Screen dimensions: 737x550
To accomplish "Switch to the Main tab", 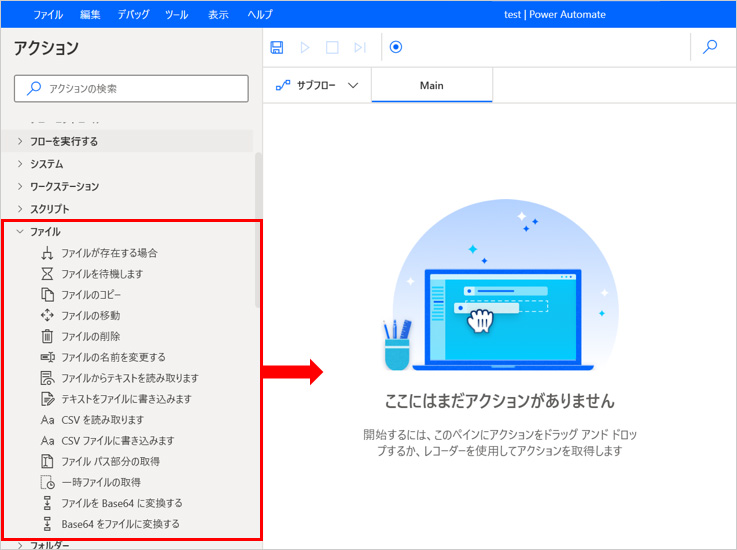I will click(x=431, y=86).
